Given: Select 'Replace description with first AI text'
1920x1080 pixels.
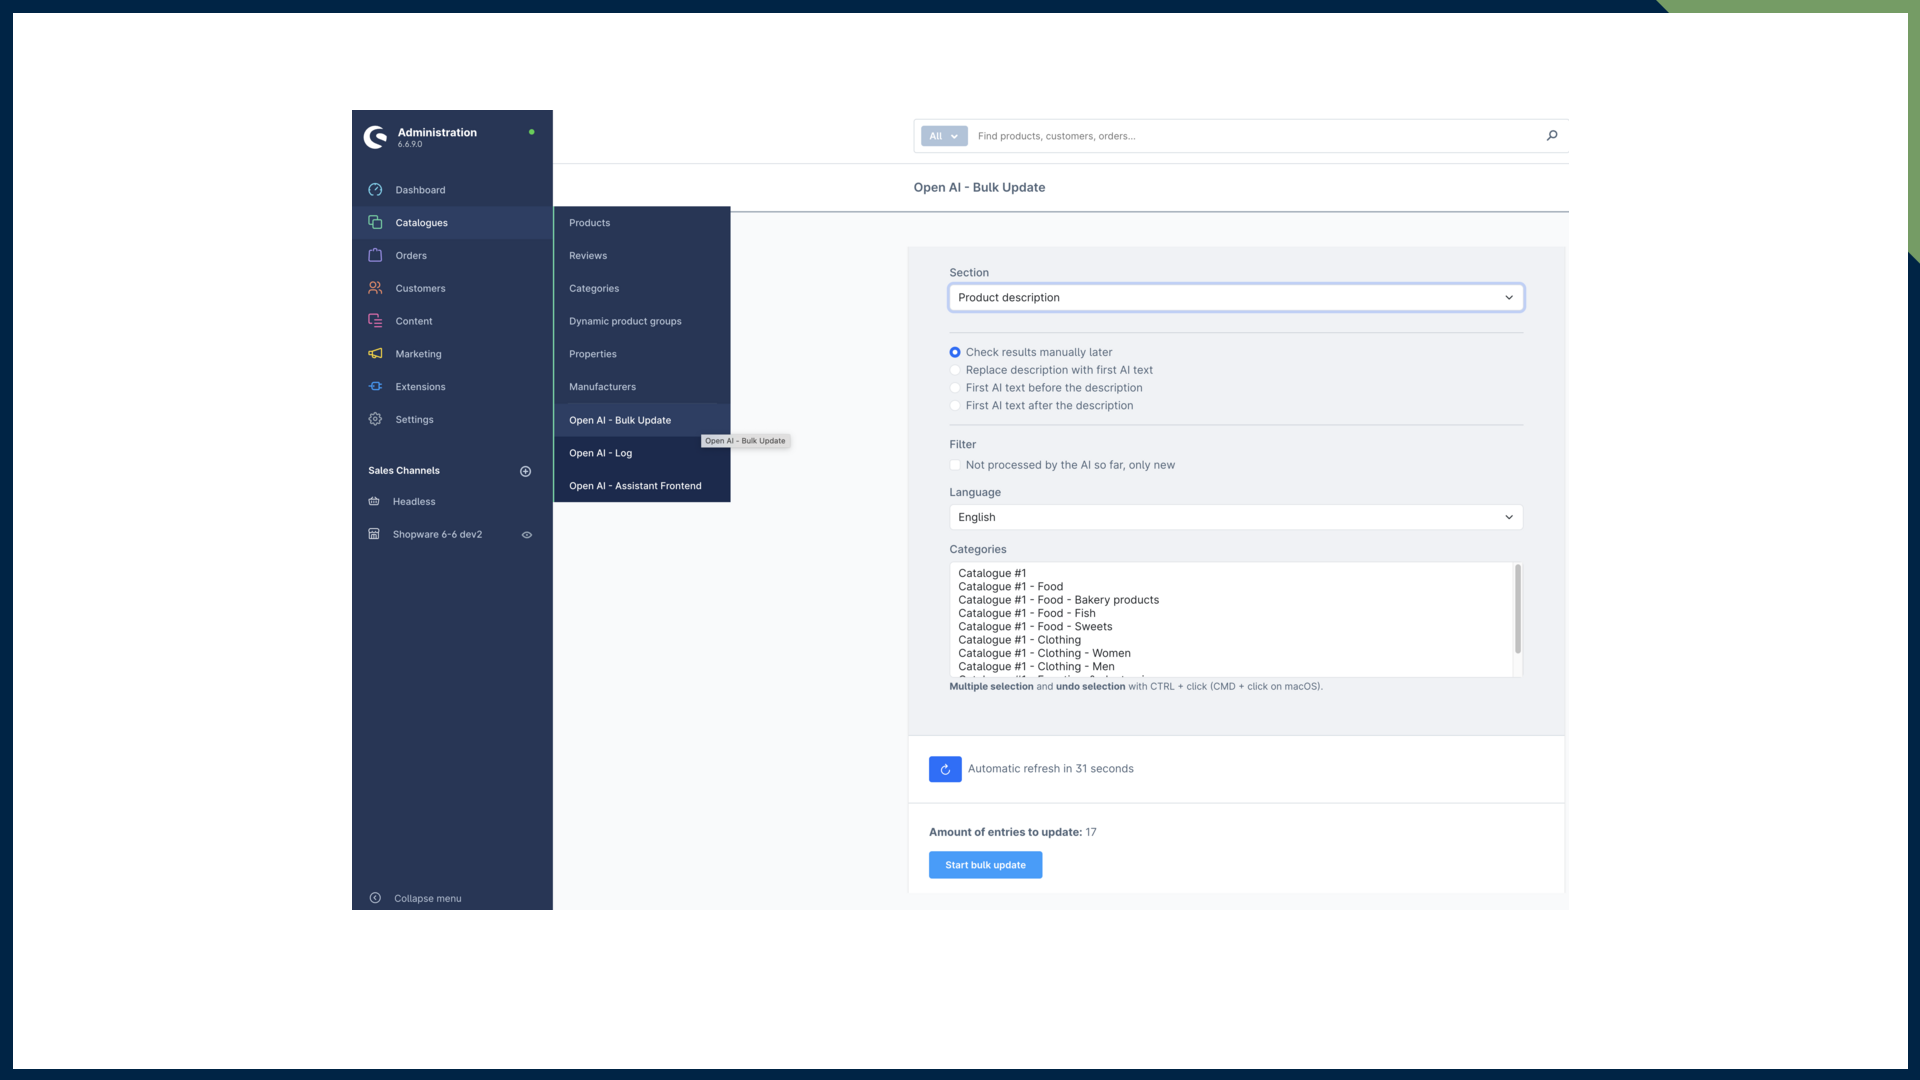Looking at the screenshot, I should 955,370.
